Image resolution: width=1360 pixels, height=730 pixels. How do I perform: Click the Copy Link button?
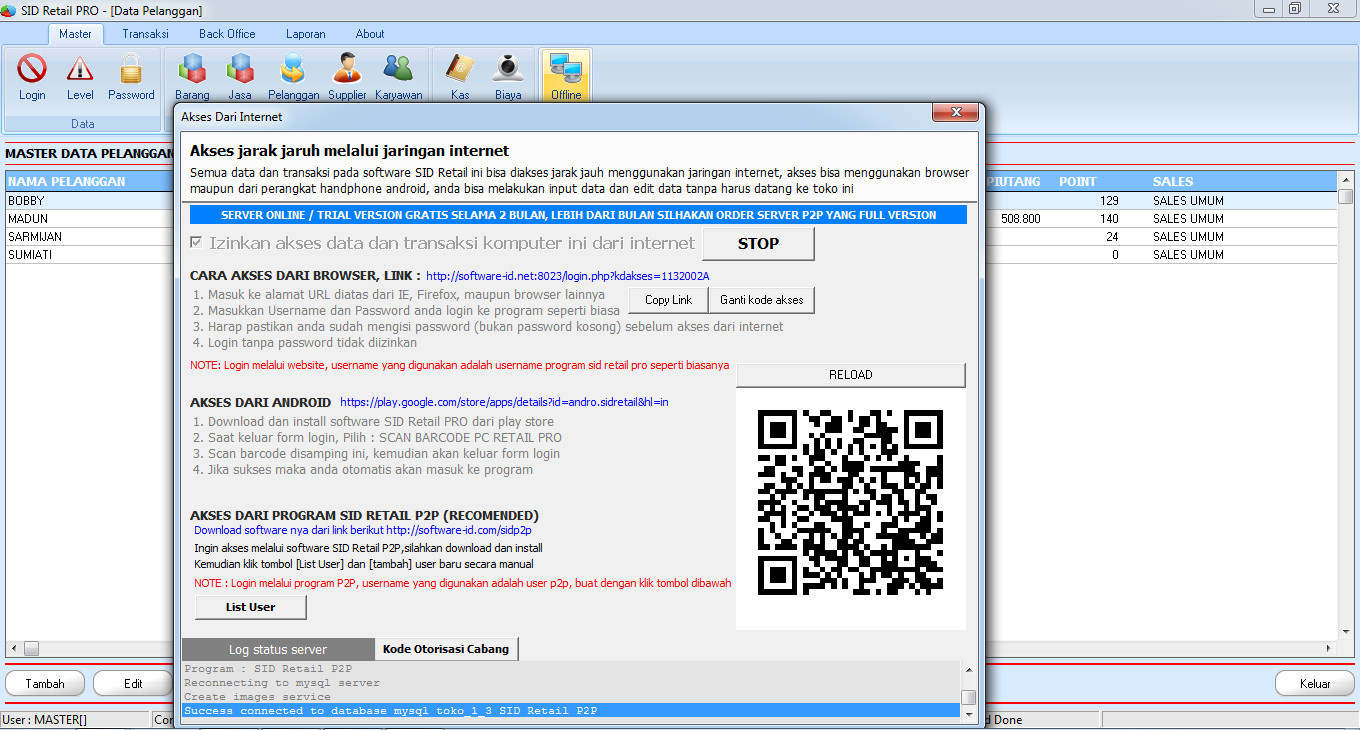click(x=668, y=300)
